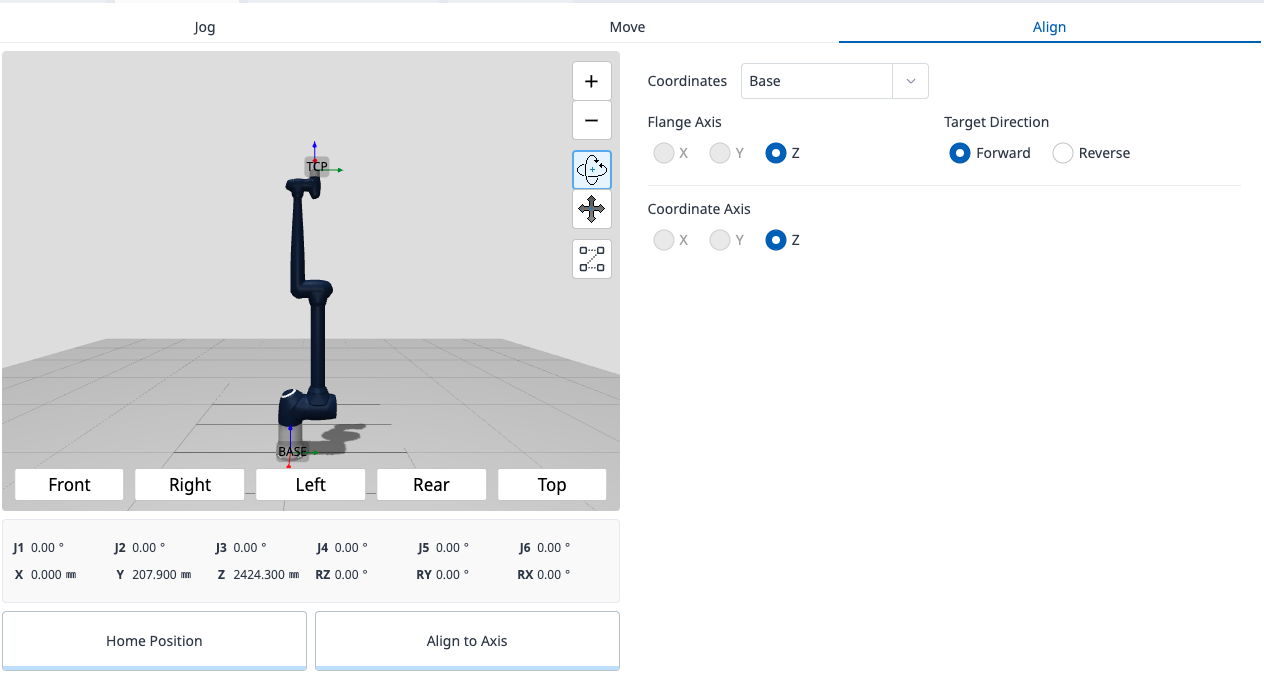The image size is (1264, 678).
Task: Switch to Top view
Action: pos(552,484)
